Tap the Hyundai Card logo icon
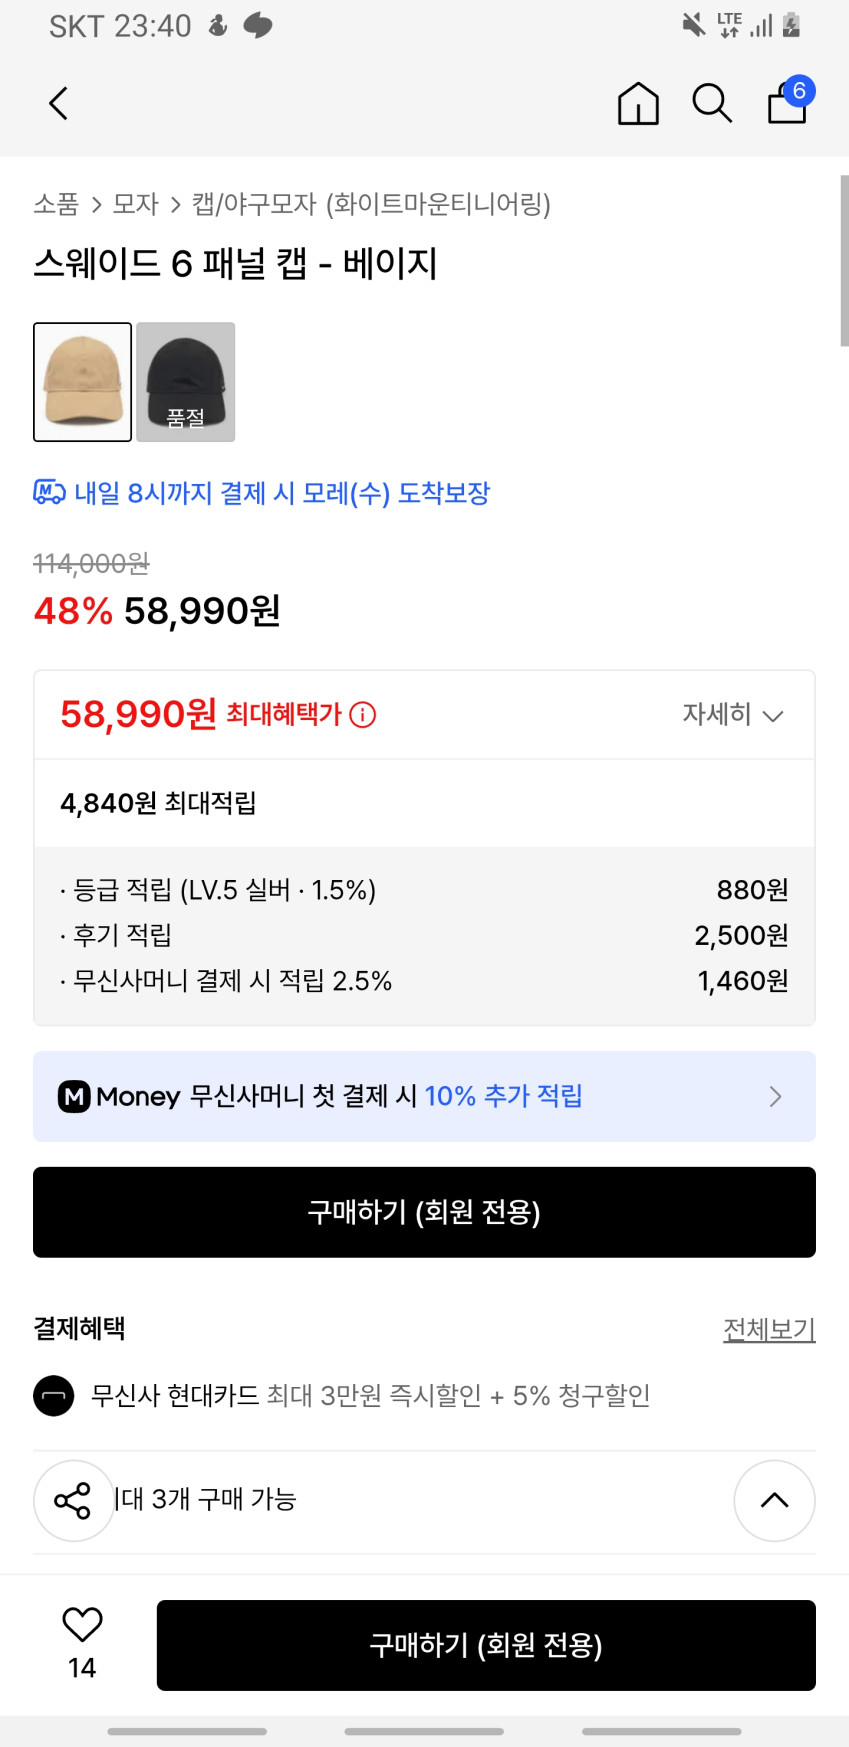Image resolution: width=849 pixels, height=1747 pixels. tap(54, 1395)
